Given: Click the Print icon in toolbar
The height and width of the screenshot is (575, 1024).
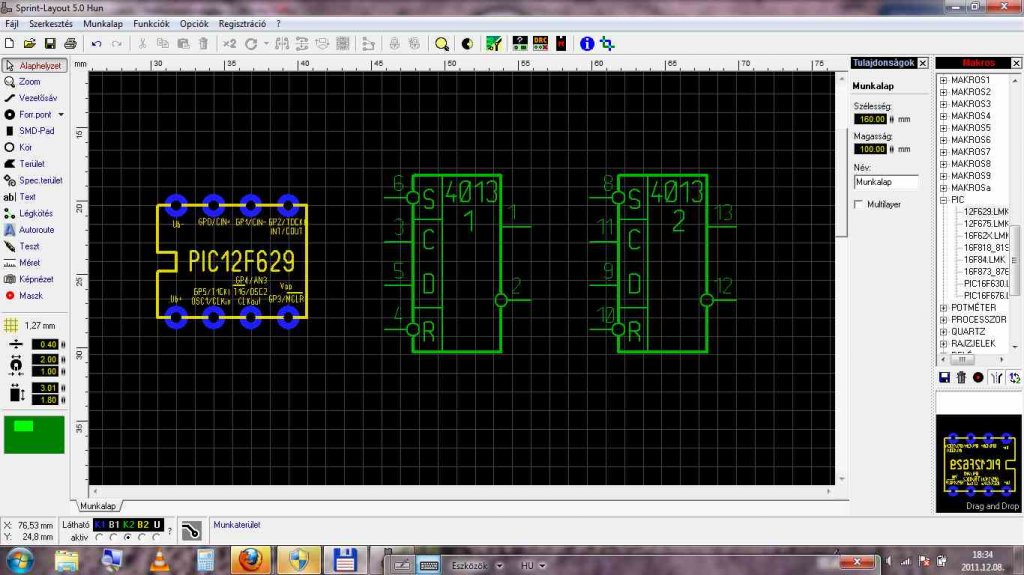Looking at the screenshot, I should click(70, 44).
